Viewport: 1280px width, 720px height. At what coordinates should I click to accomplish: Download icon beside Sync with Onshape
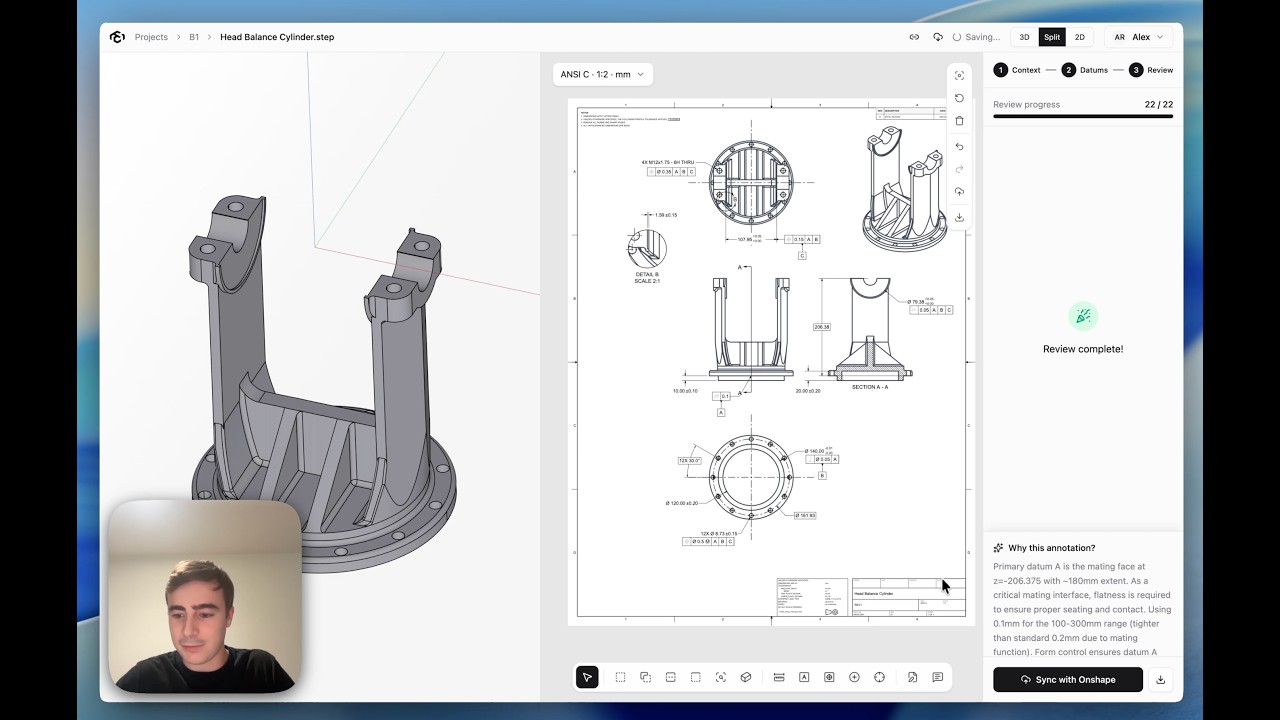[1160, 679]
